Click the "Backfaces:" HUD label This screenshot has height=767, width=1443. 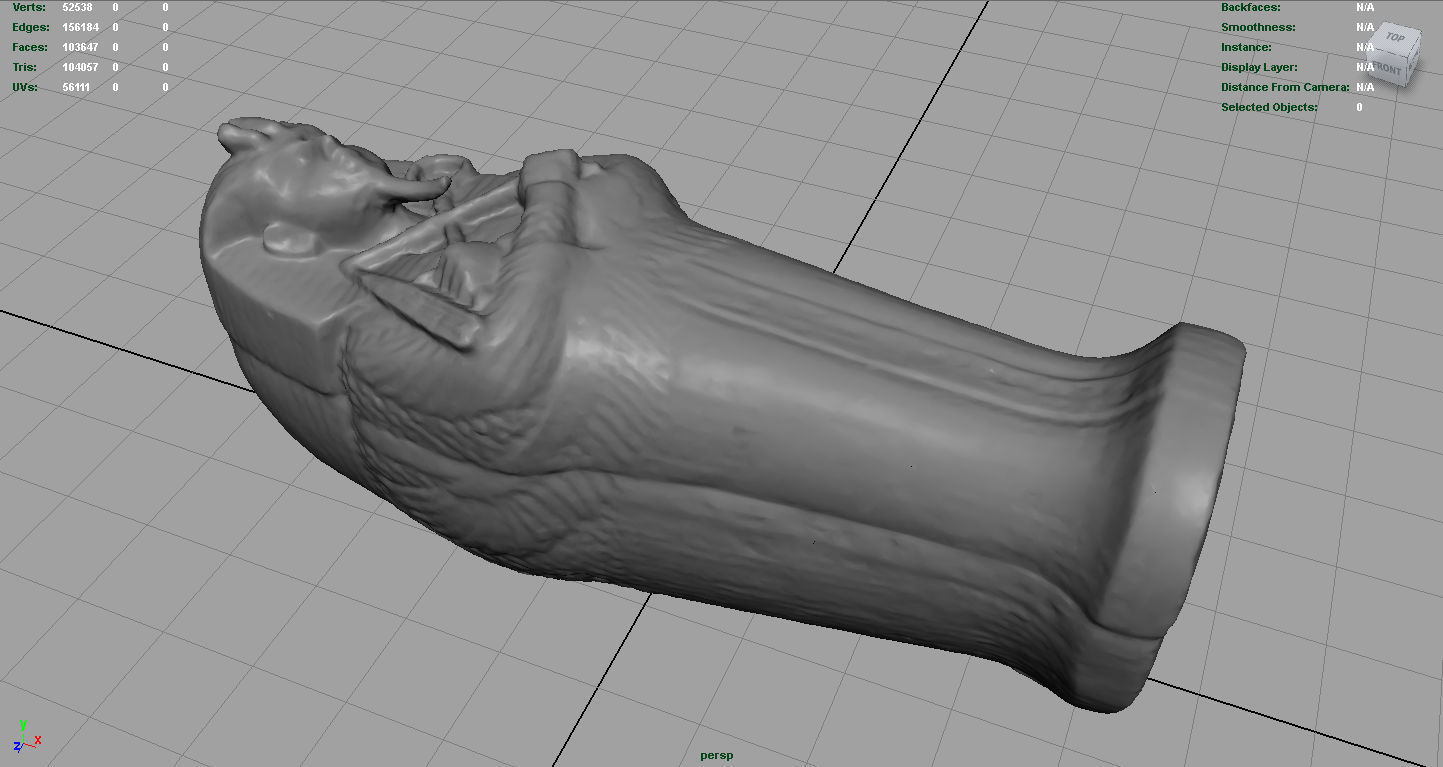tap(1253, 7)
